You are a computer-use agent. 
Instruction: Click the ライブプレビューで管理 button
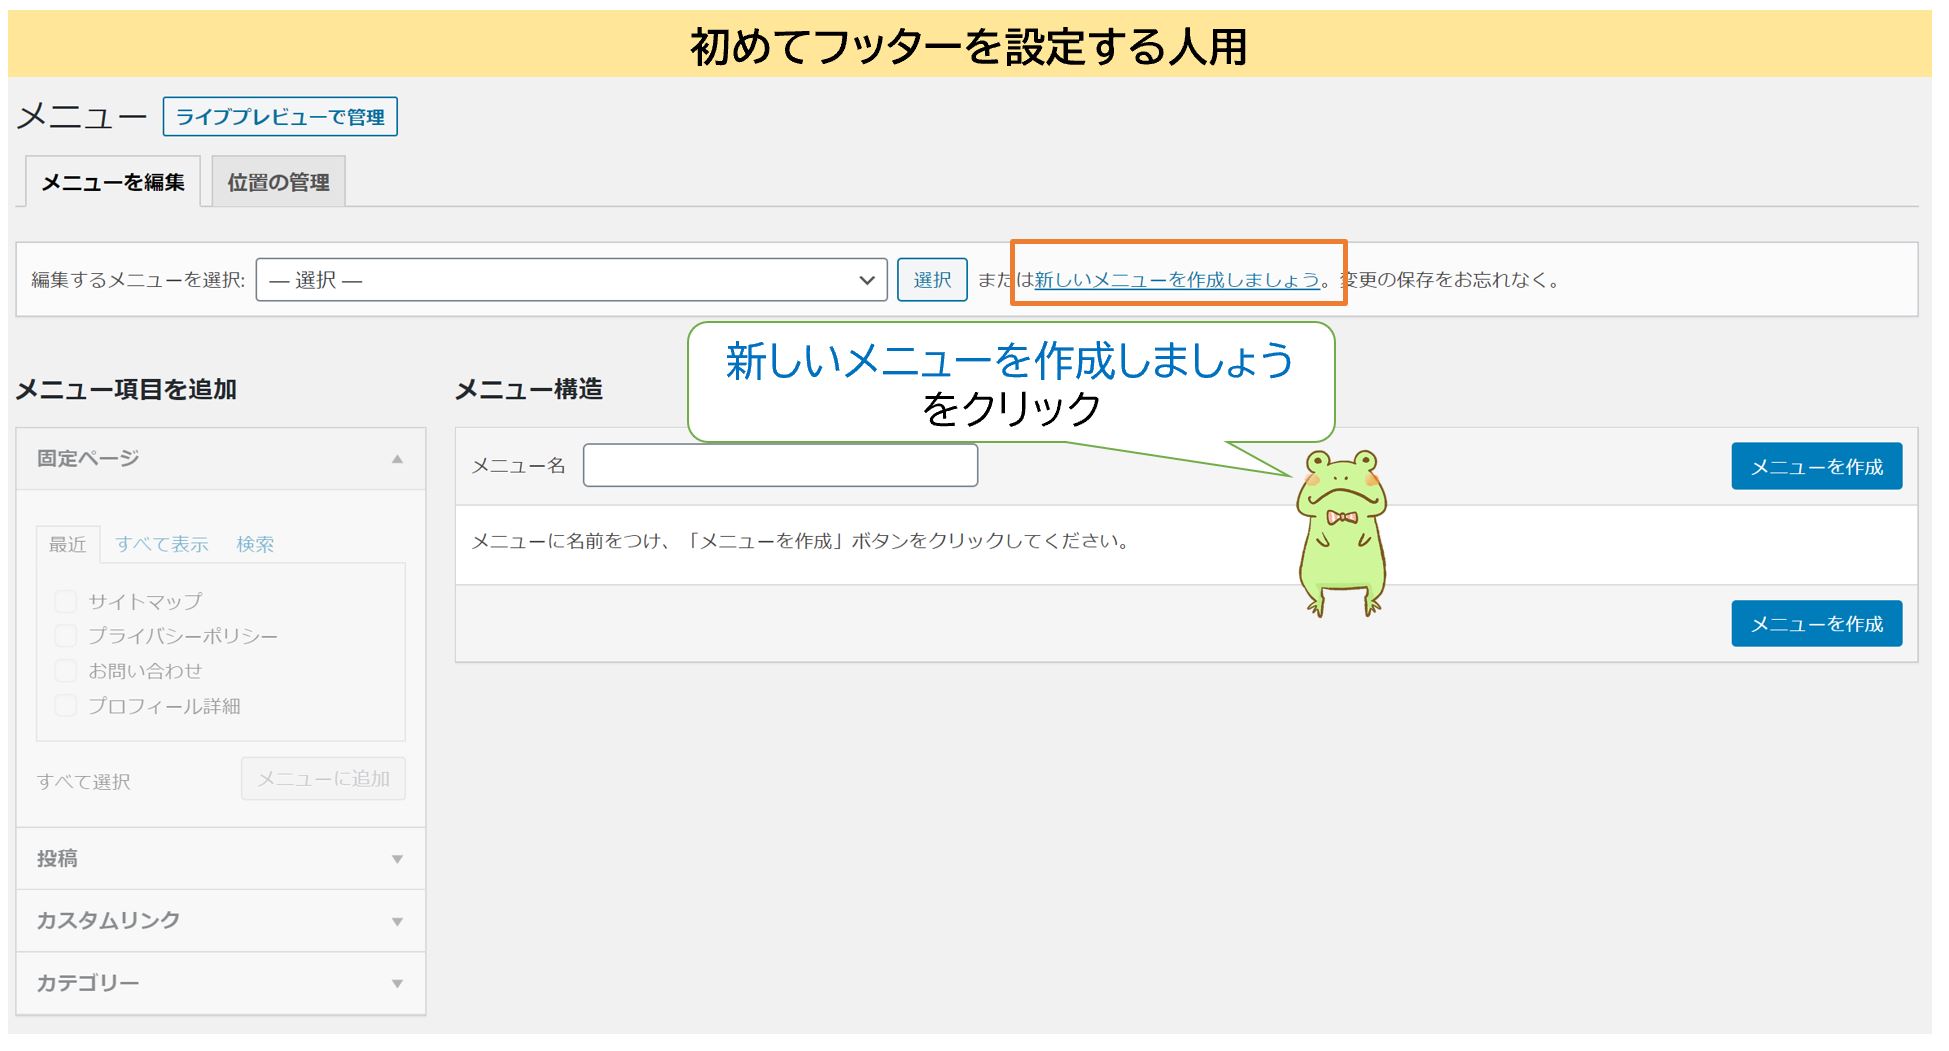click(281, 117)
